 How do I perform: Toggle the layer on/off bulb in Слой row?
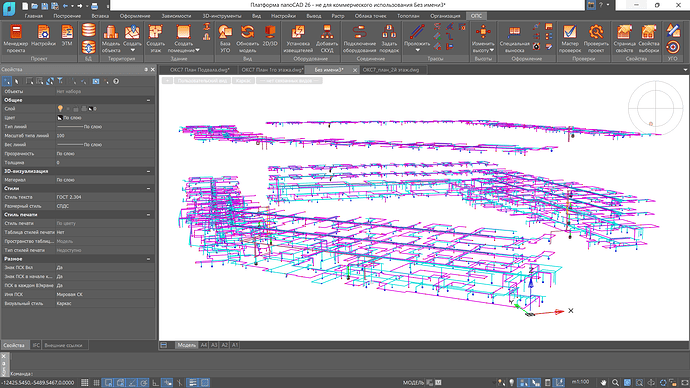[x=60, y=109]
